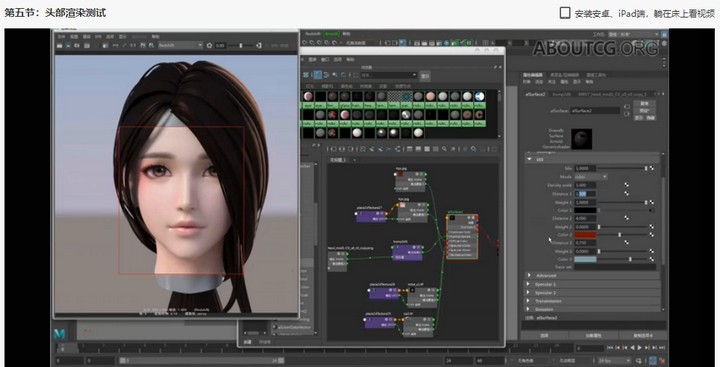Screen dimensions: 720x367
Task: Click the Copy Tab button
Action: tap(643, 336)
